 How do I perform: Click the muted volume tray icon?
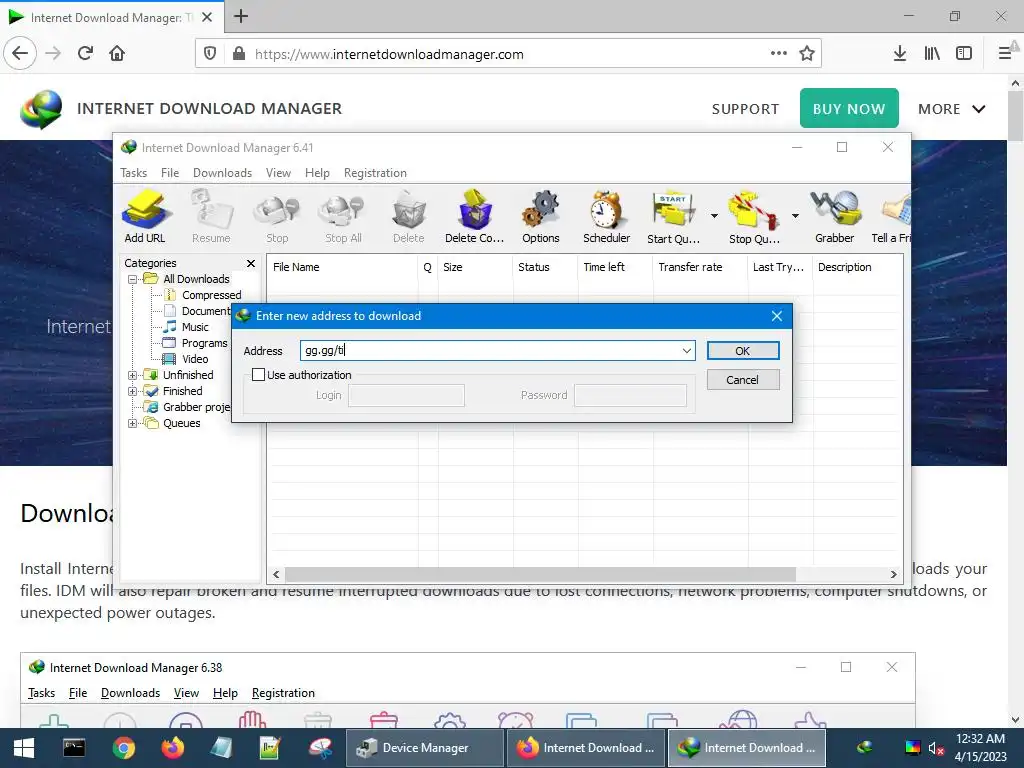point(936,748)
